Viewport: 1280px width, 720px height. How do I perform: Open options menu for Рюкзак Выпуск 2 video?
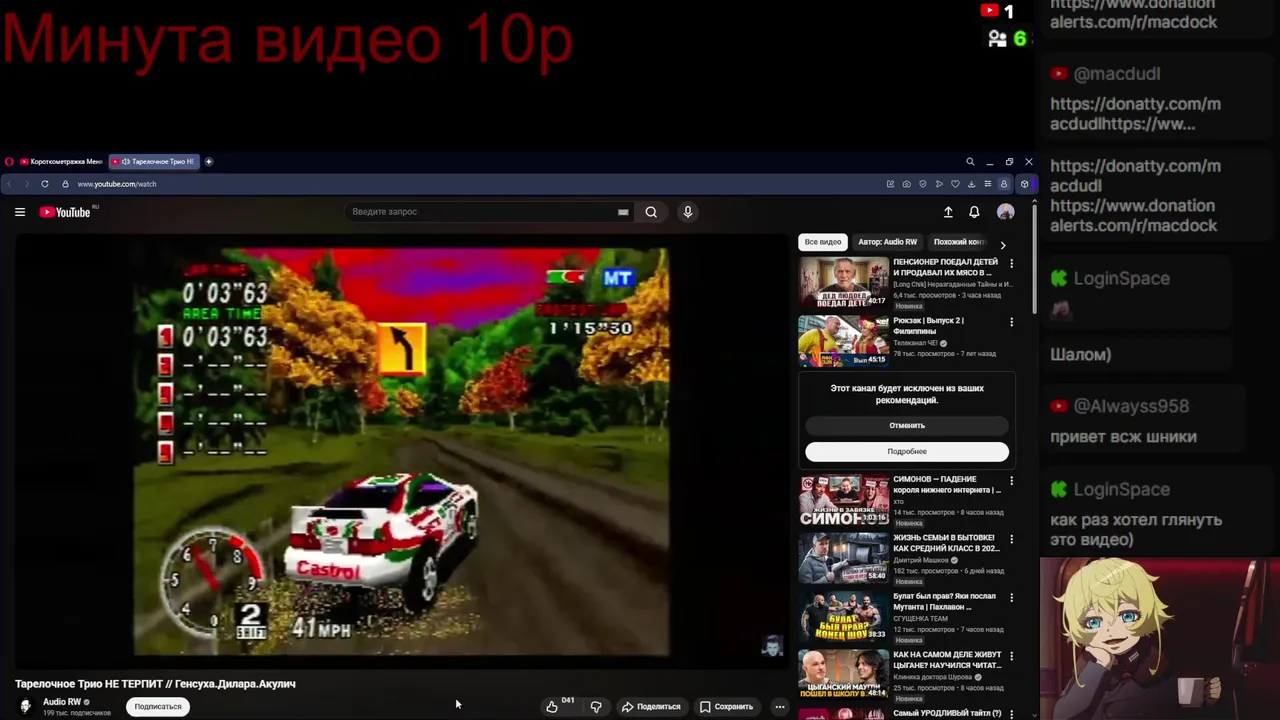coord(1011,322)
